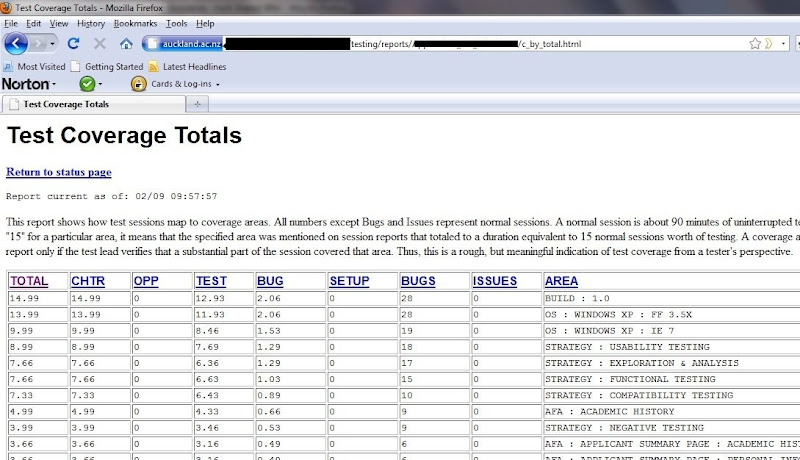Sort the table by TOTAL column

pyautogui.click(x=29, y=281)
